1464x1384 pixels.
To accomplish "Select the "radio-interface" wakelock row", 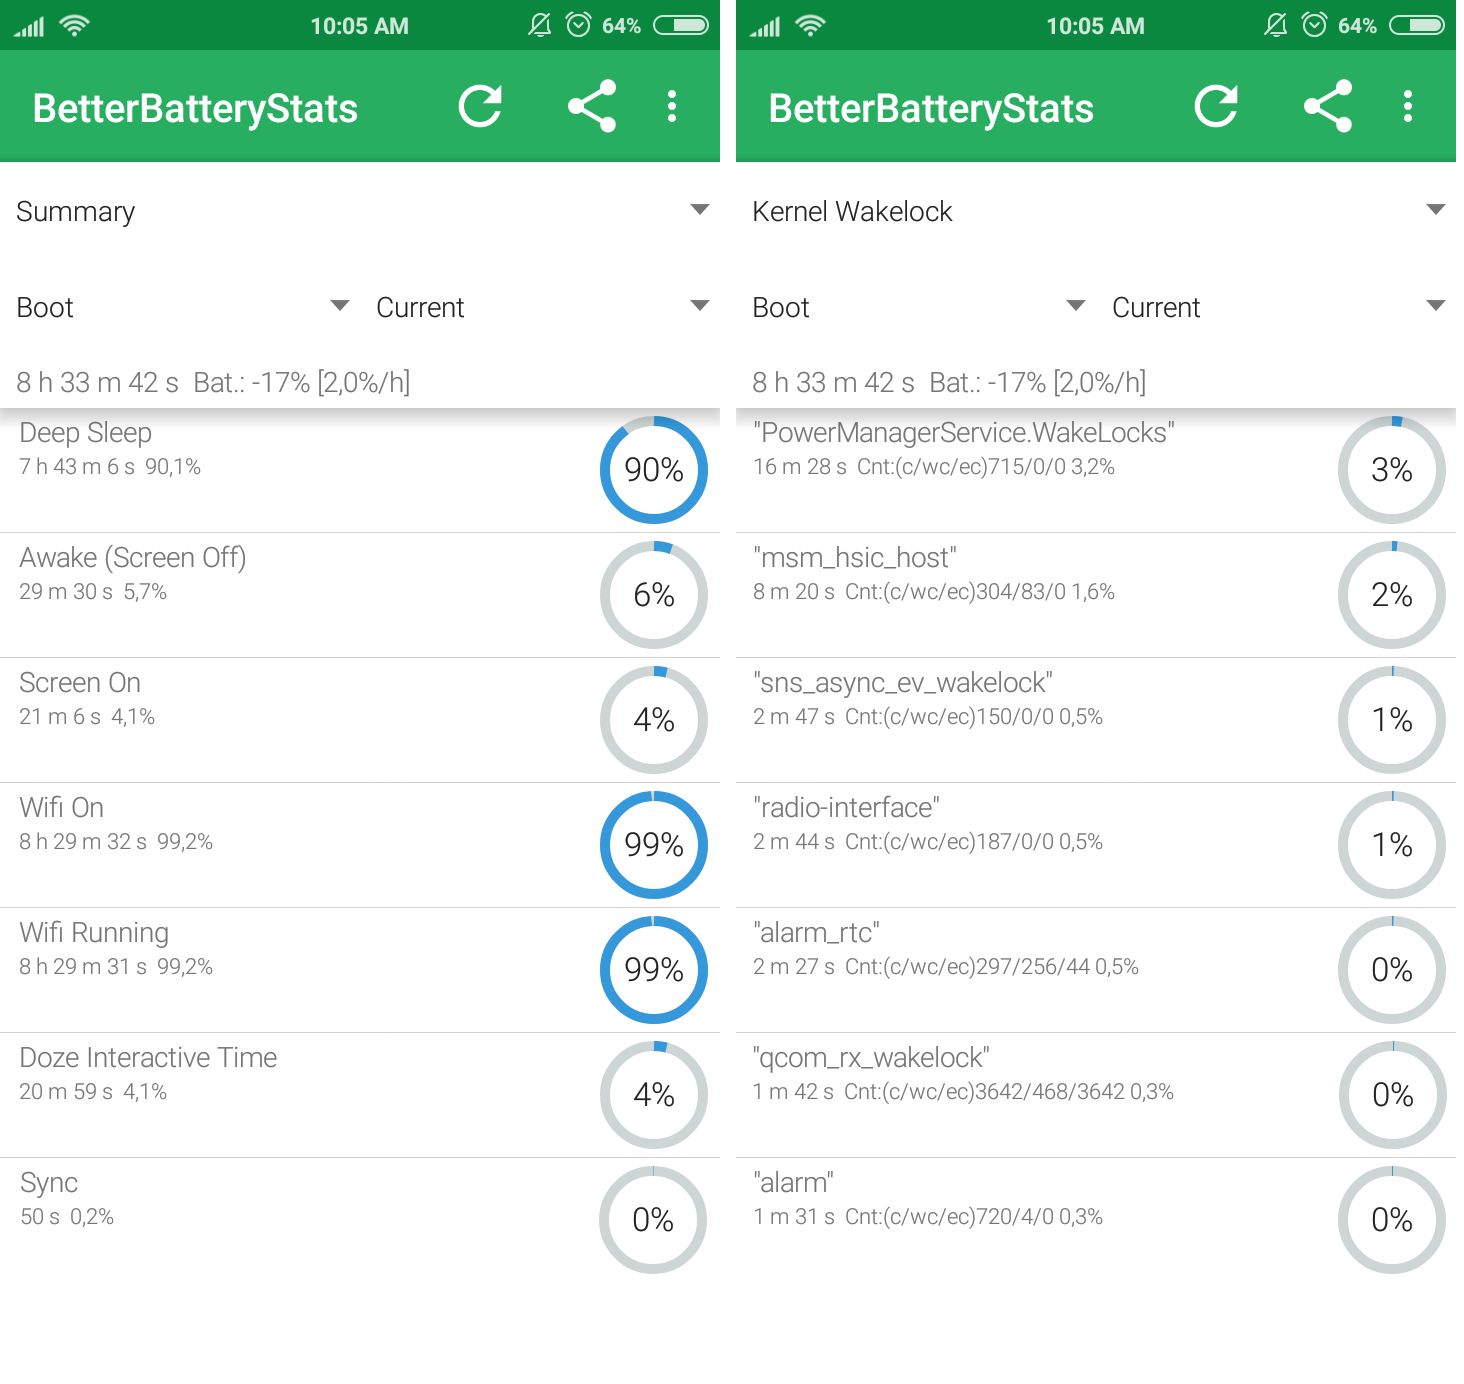I will pos(1096,845).
